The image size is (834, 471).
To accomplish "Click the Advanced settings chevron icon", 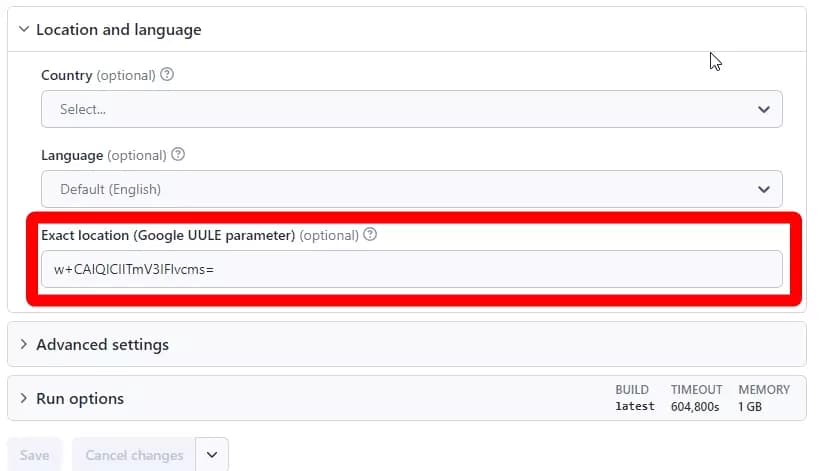I will pyautogui.click(x=23, y=344).
